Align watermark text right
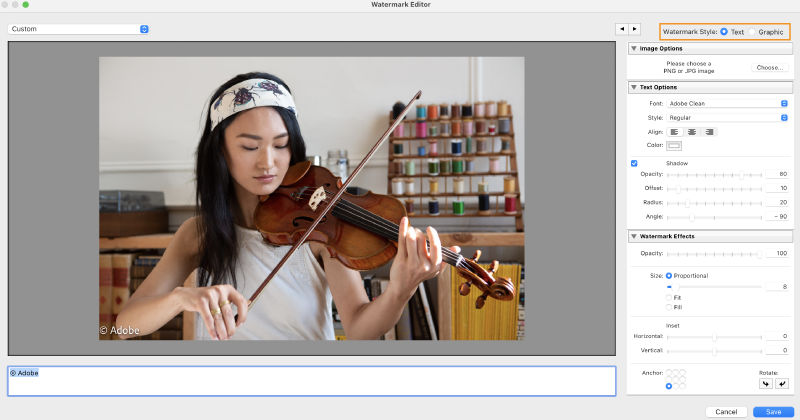 click(709, 132)
